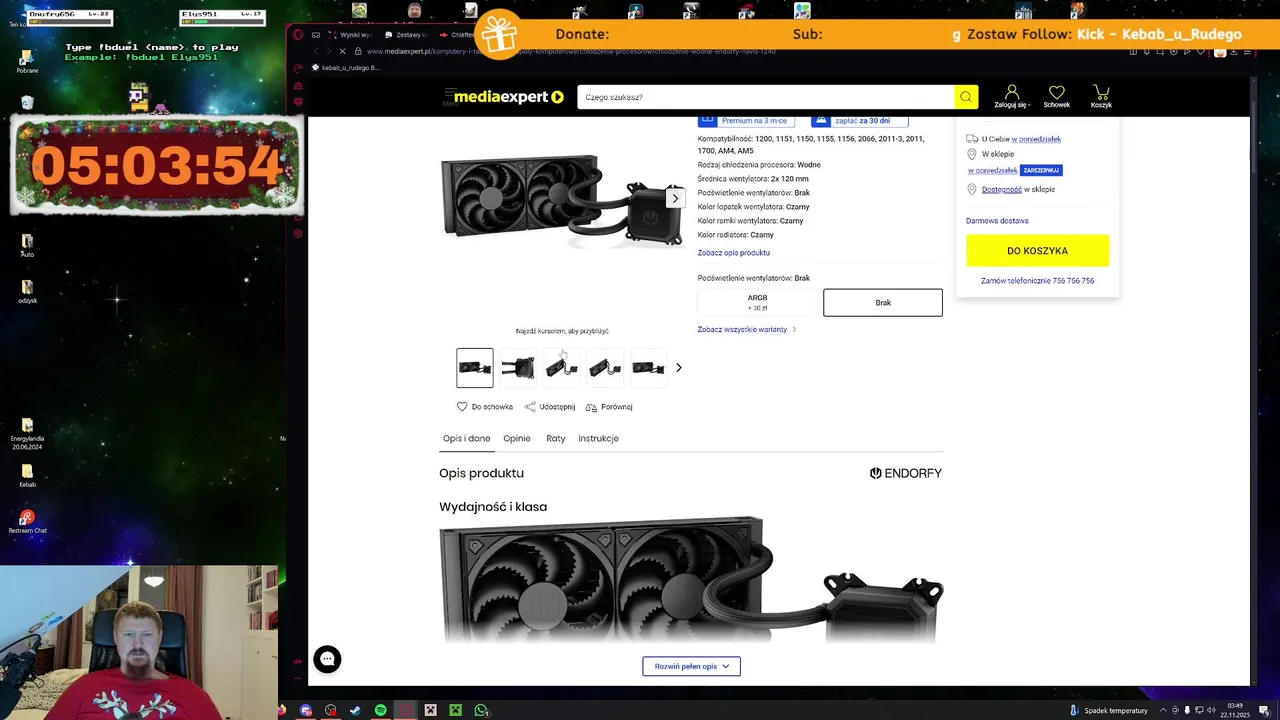The height and width of the screenshot is (720, 1280).
Task: Open the Koszyk cart icon
Action: pos(1101,96)
